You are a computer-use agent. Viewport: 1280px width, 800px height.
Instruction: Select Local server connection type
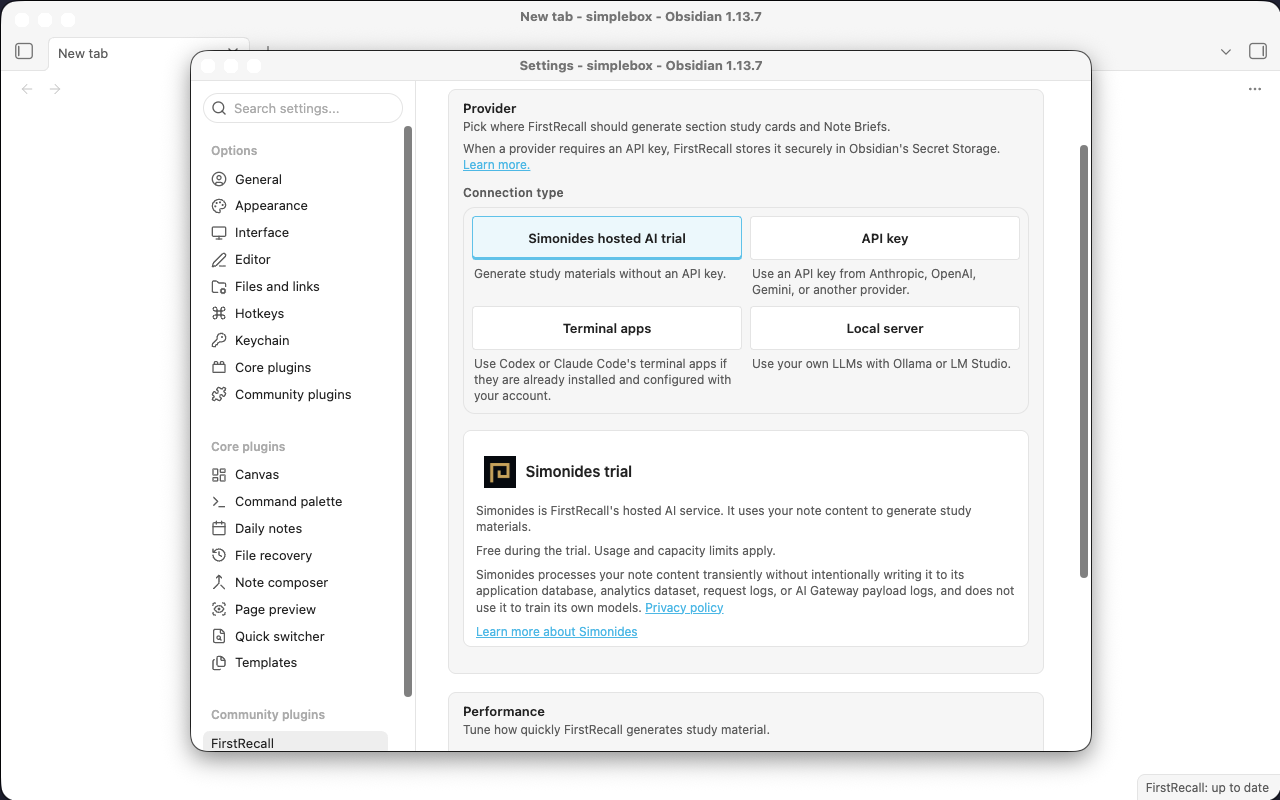(885, 328)
